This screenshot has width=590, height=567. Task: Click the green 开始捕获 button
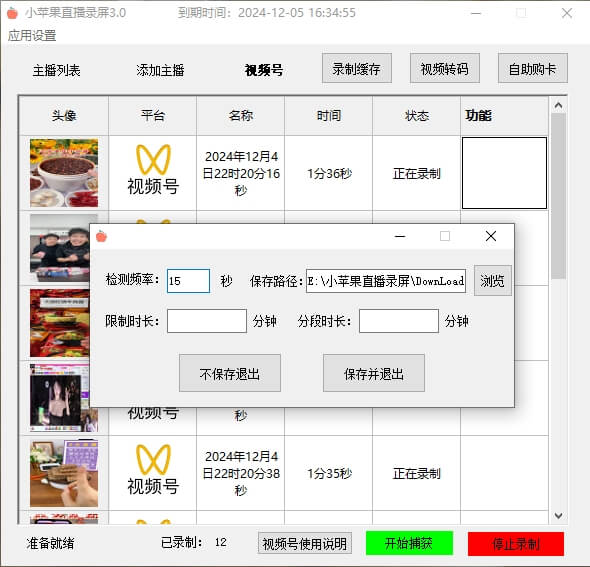(x=409, y=543)
